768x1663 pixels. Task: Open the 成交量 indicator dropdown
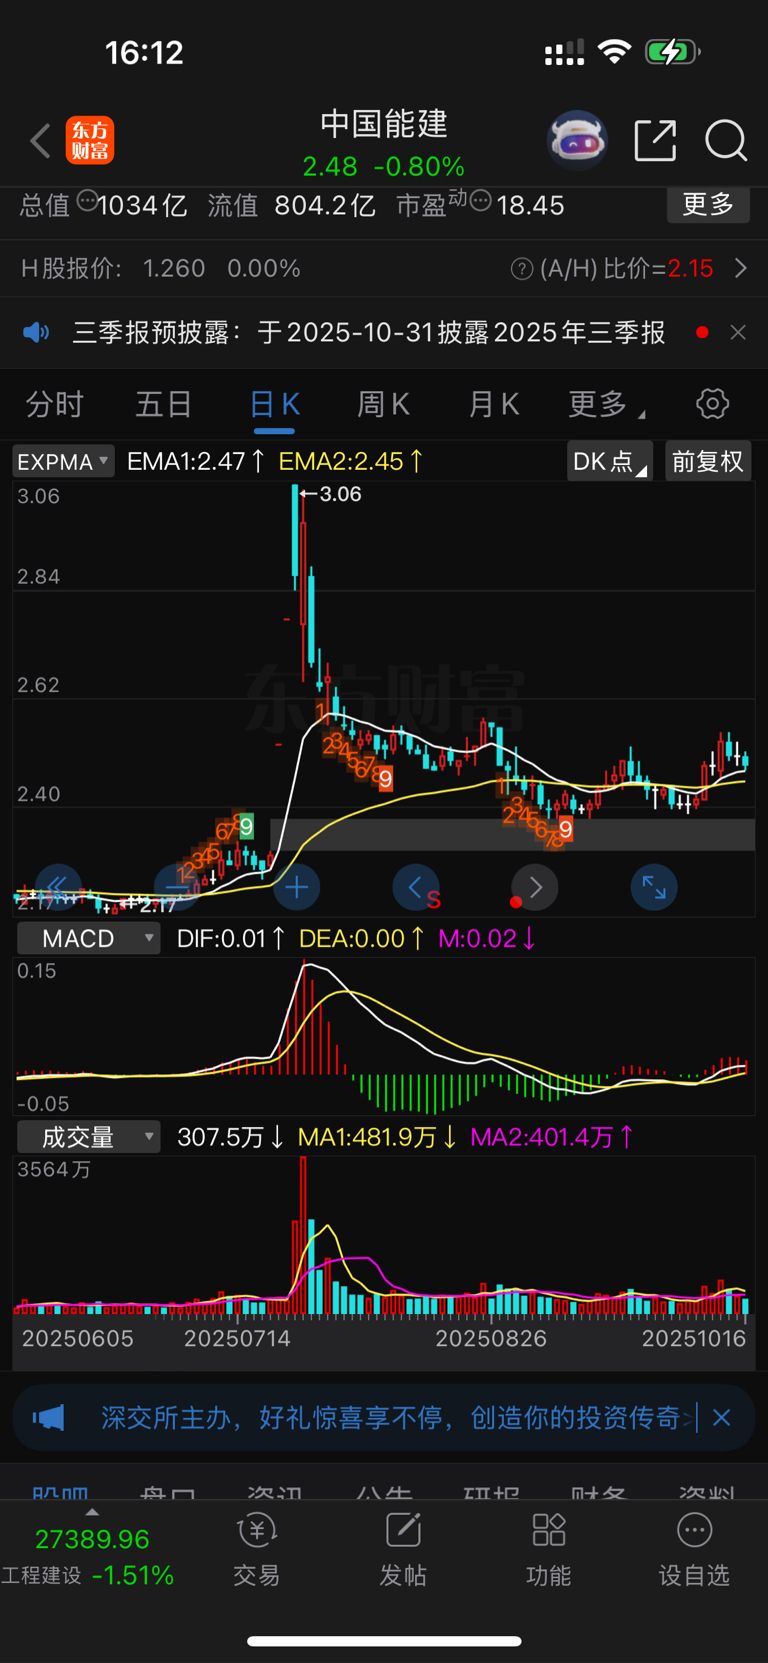click(x=89, y=1137)
